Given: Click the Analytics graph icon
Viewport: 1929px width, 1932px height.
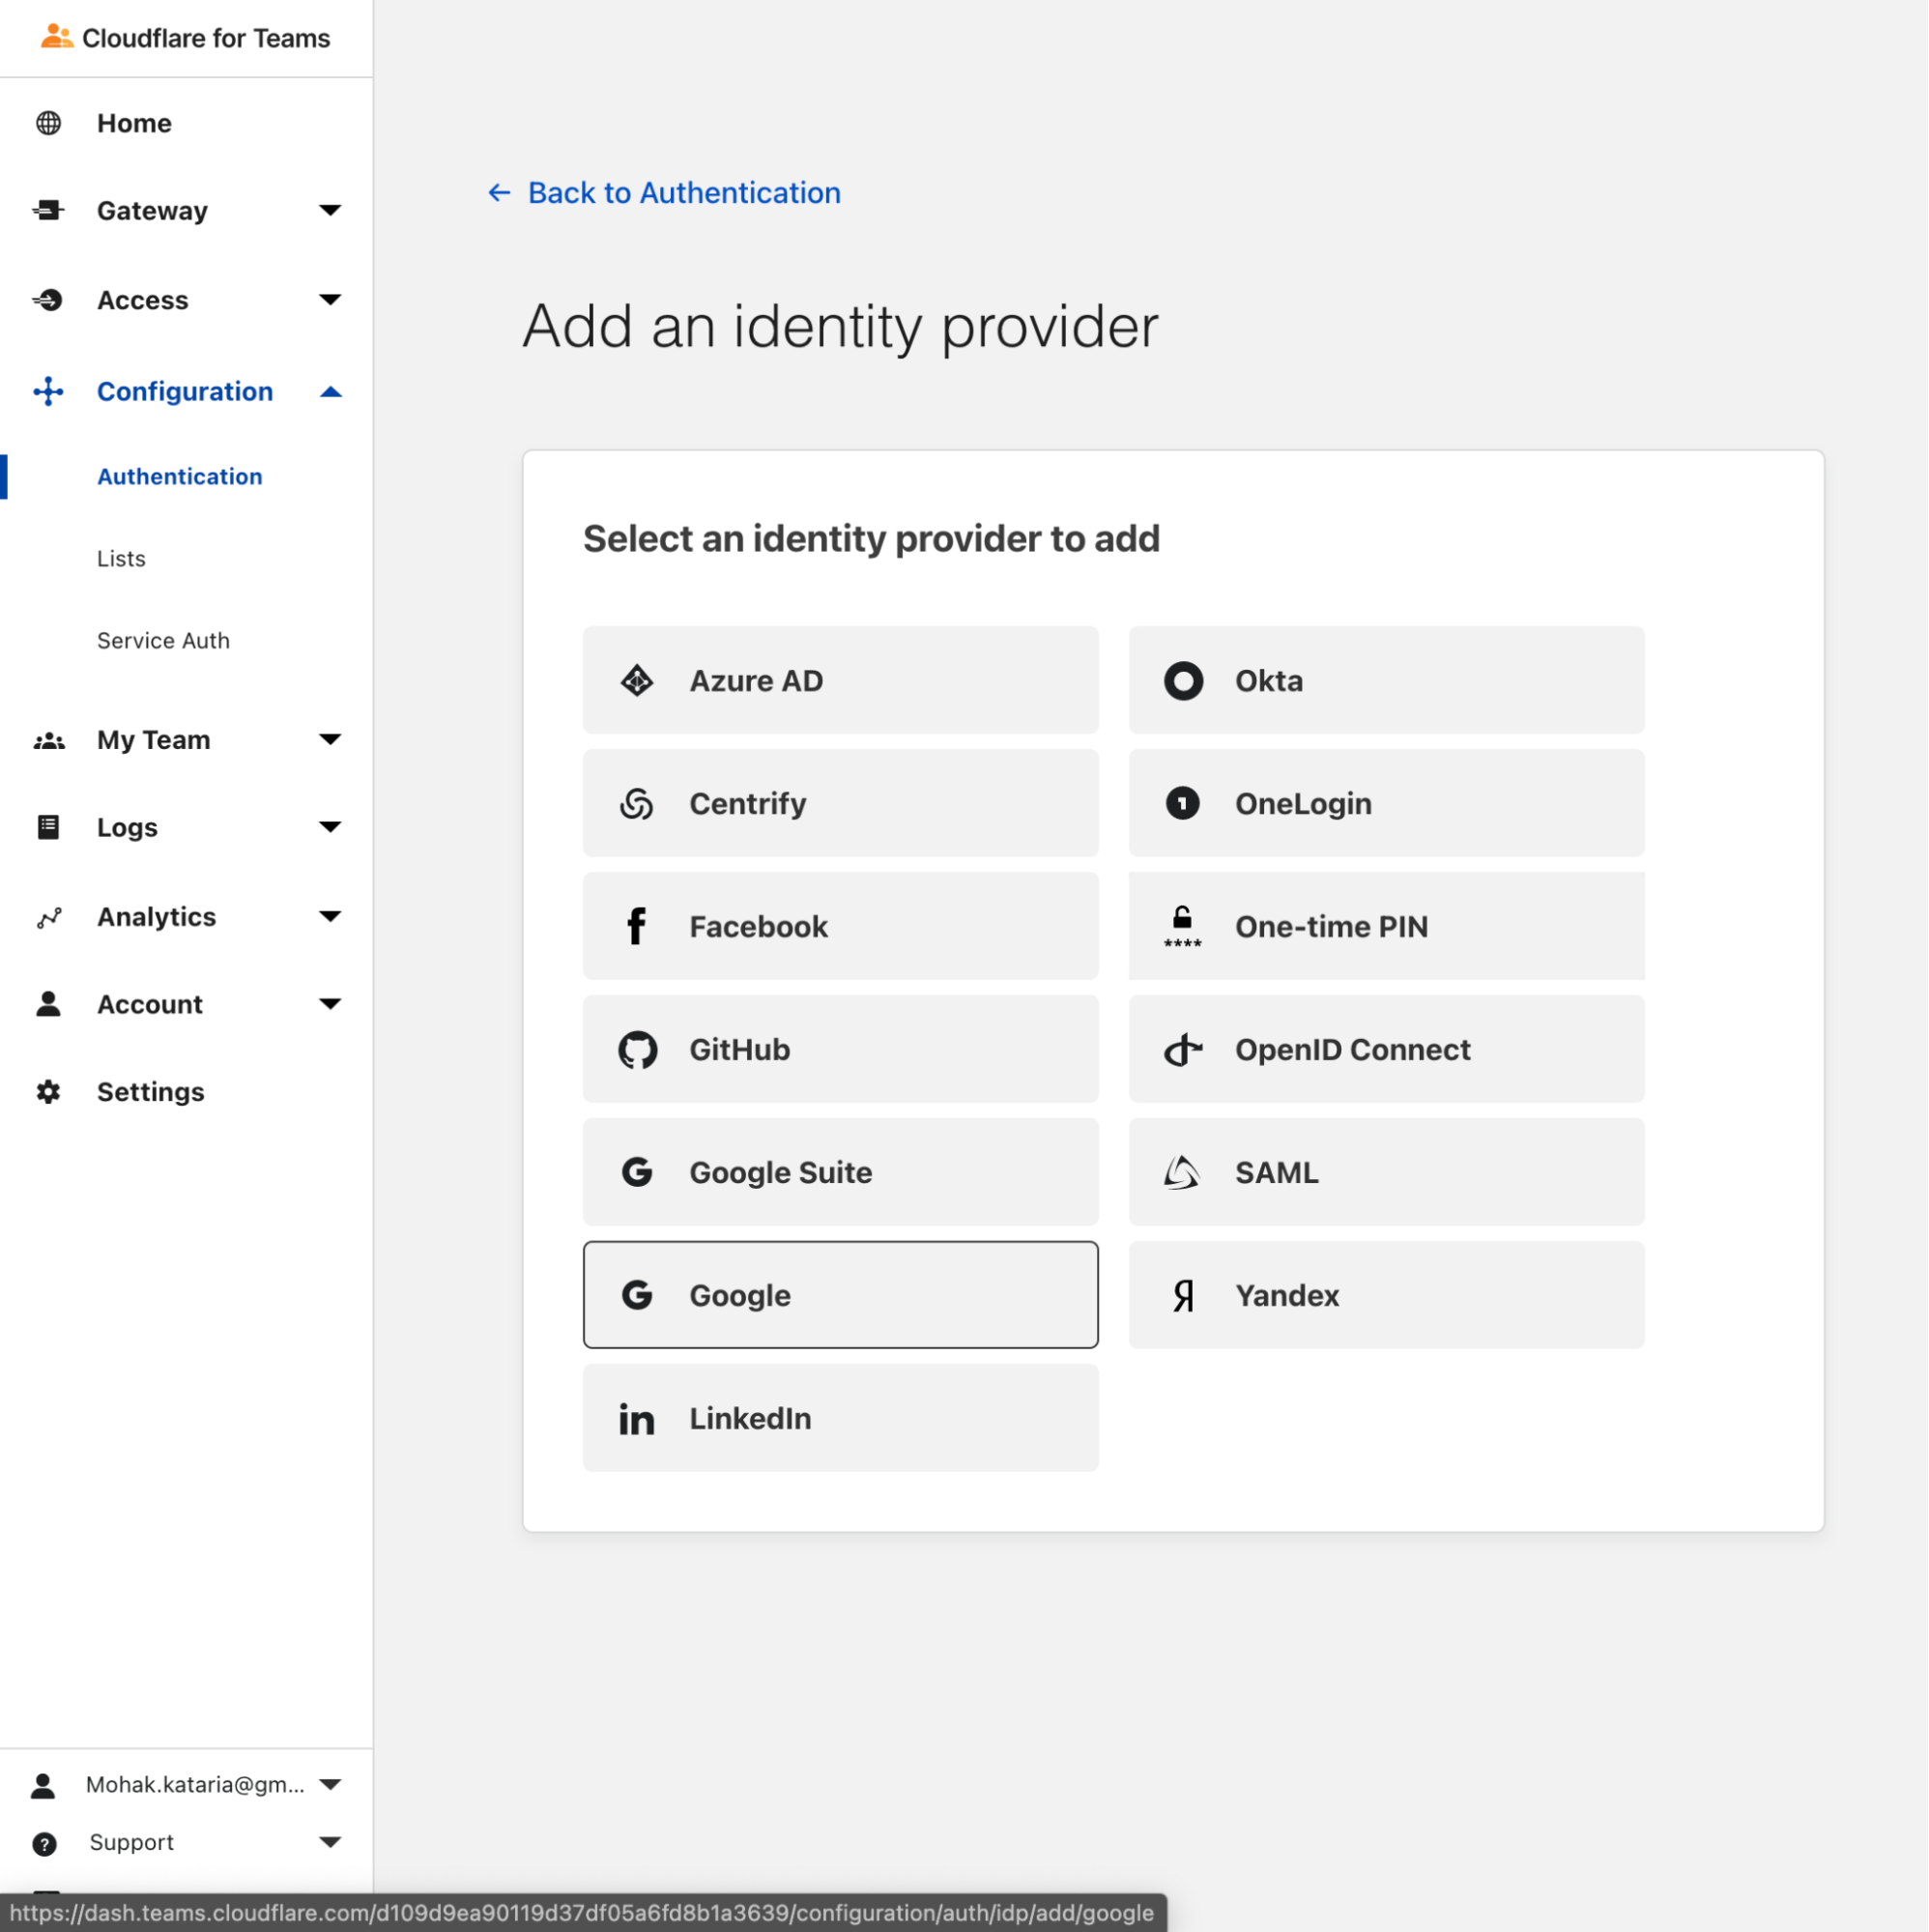Looking at the screenshot, I should (49, 917).
